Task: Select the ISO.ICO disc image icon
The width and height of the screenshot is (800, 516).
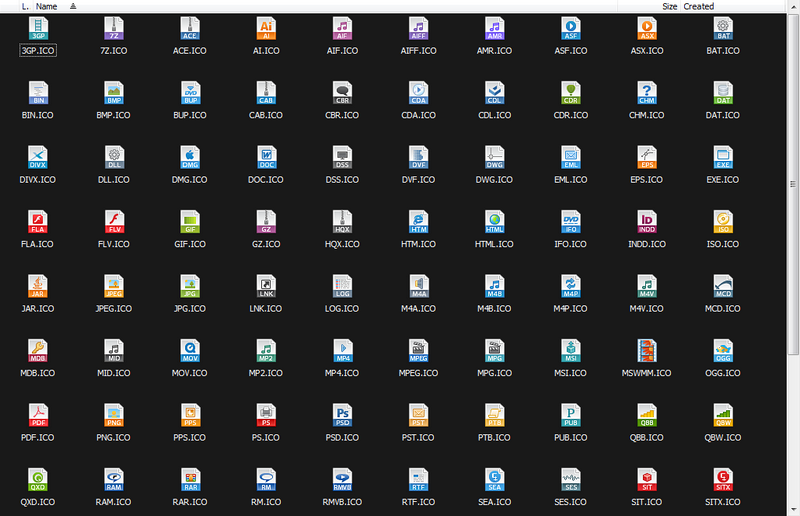Action: click(x=722, y=222)
